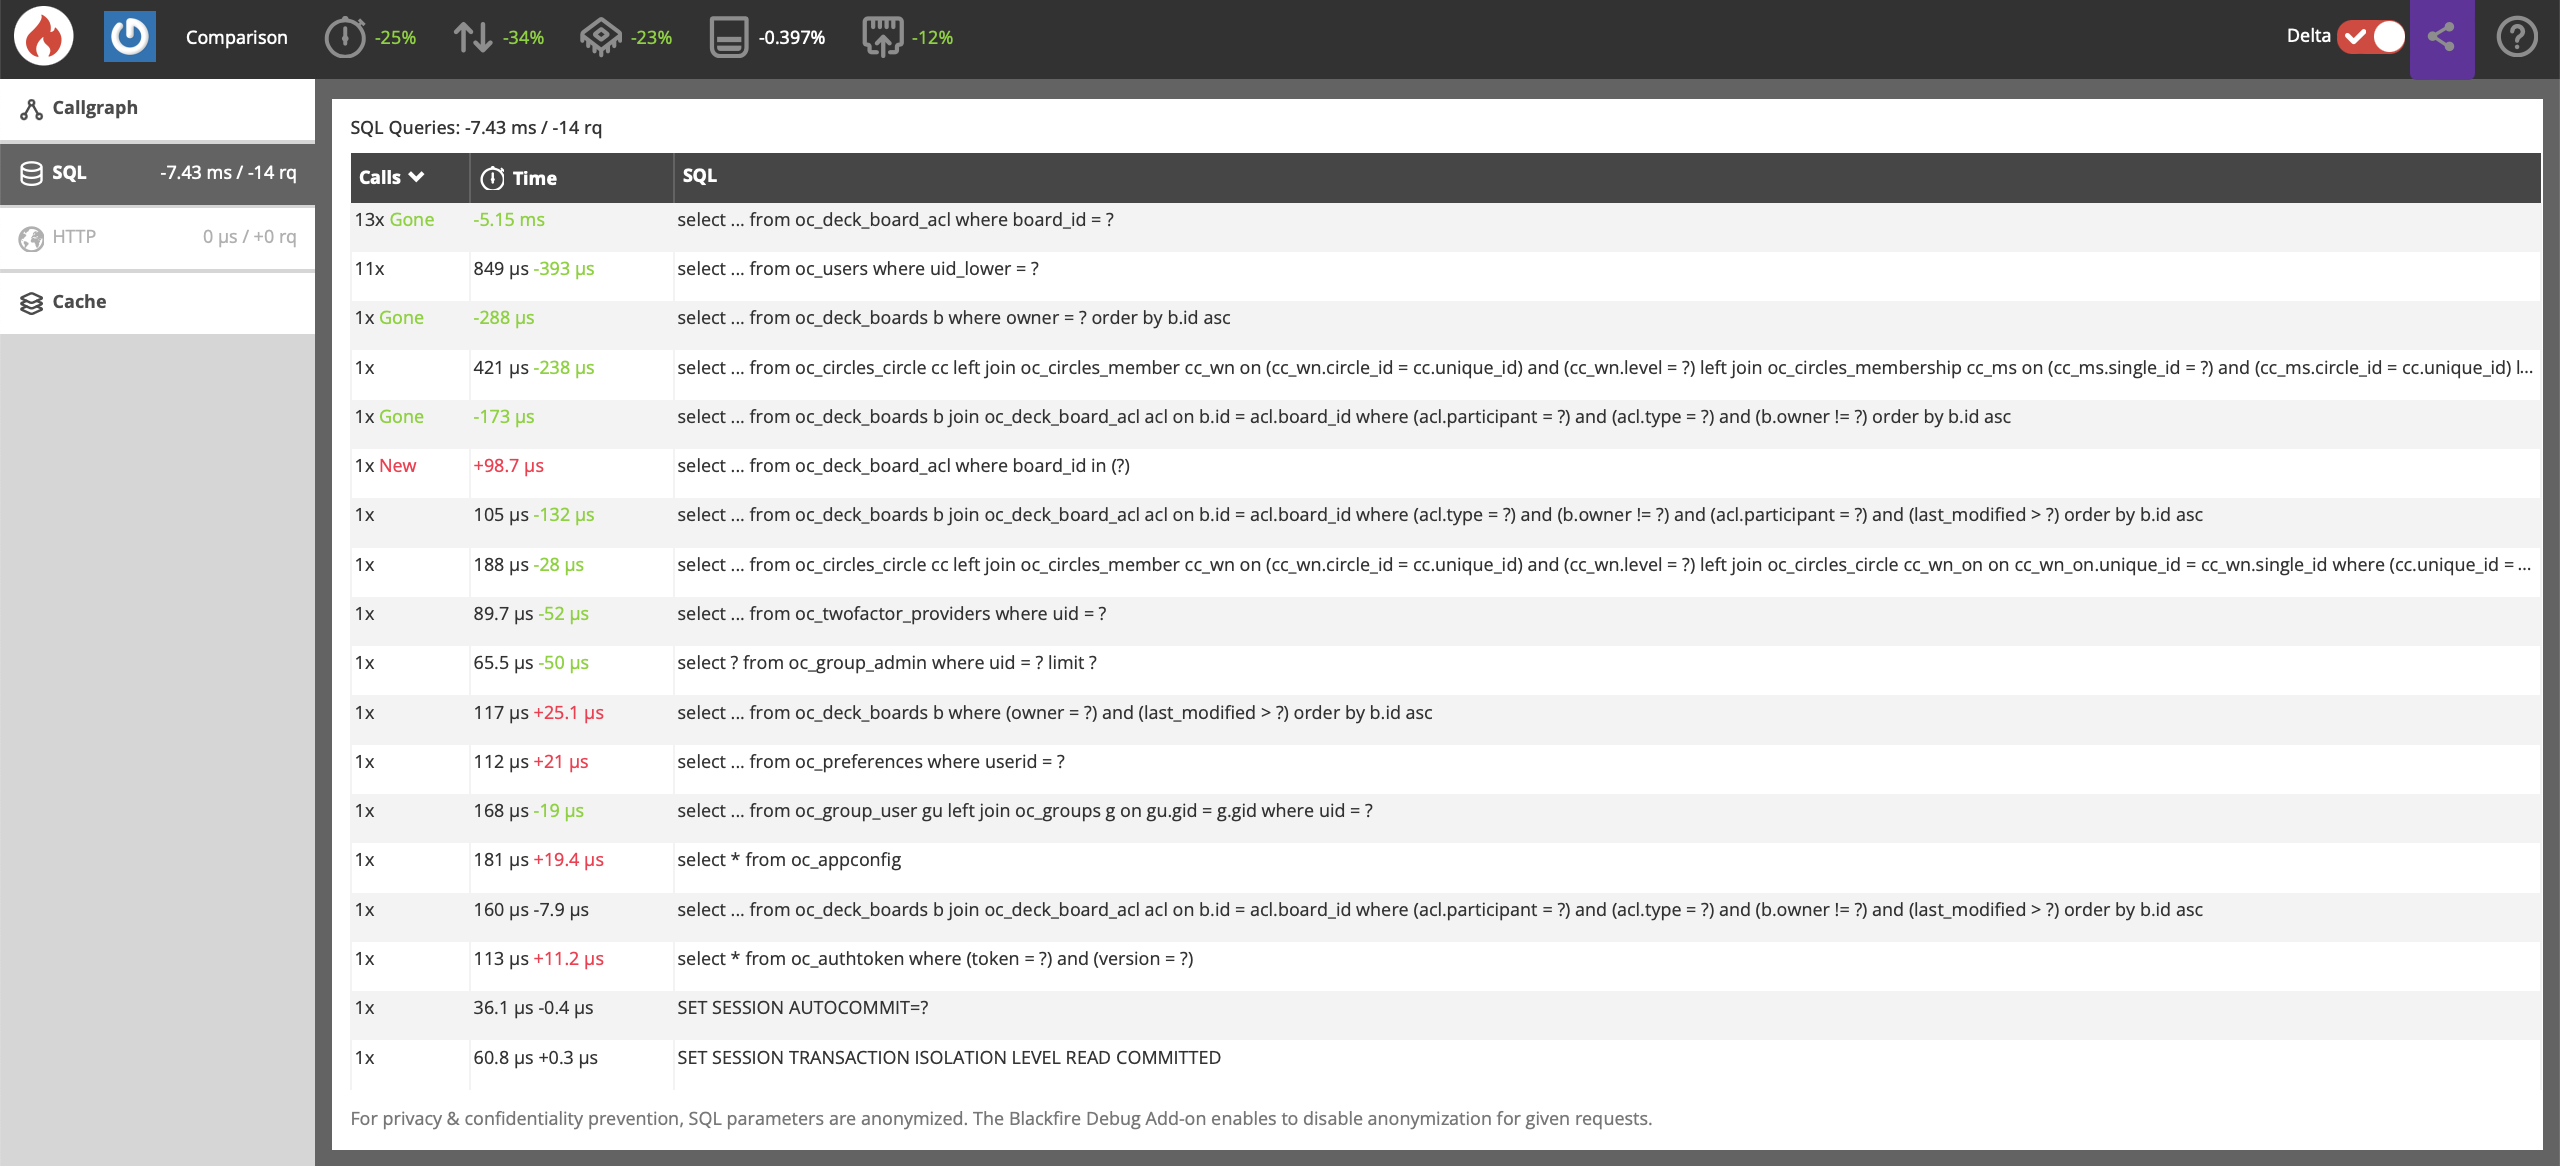Click the network download metric icon
2560x1166 pixels.
(x=882, y=37)
